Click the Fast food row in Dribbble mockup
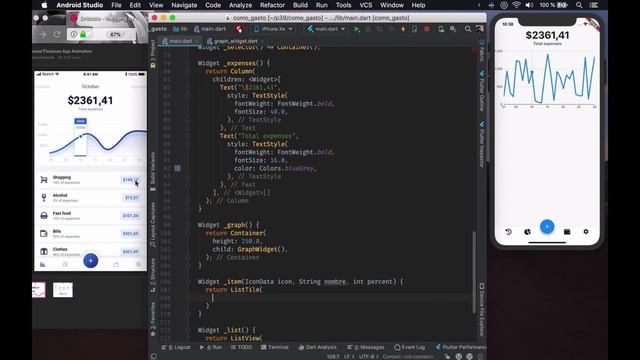This screenshot has height=360, width=640. 91,216
